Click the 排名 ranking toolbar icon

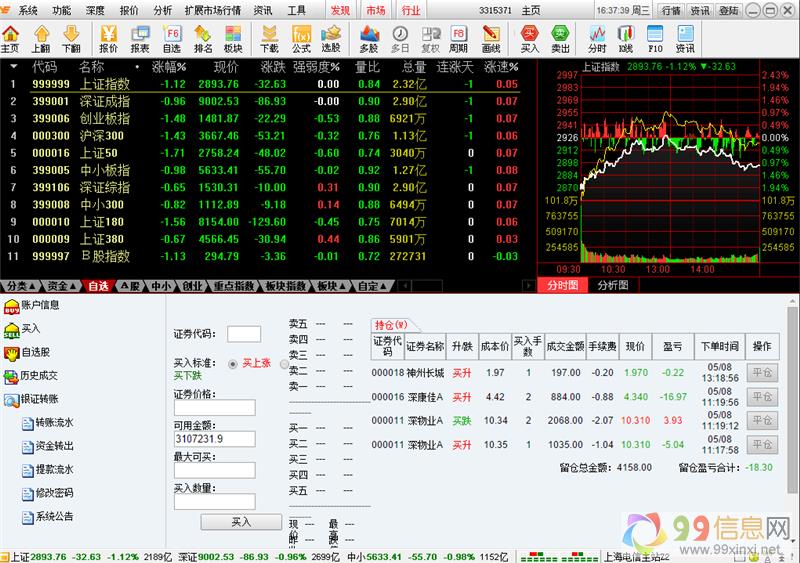coord(203,38)
